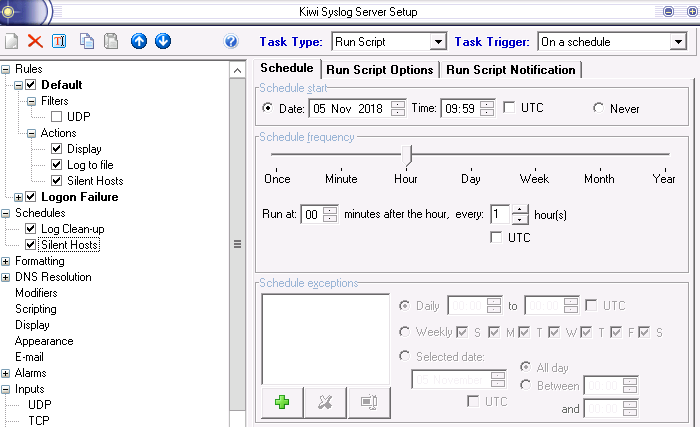700x427 pixels.
Task: Collapse the Schedules node
Action: coord(5,214)
